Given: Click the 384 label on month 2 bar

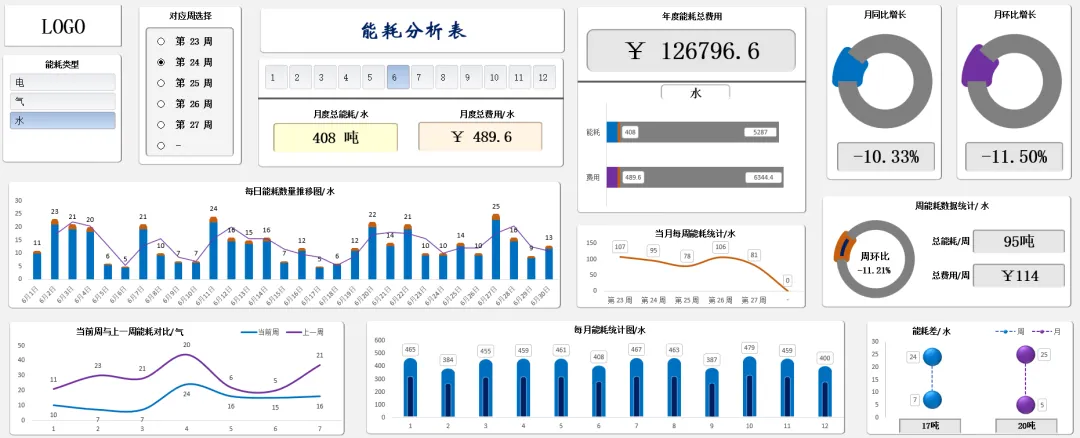Looking at the screenshot, I should pos(448,359).
